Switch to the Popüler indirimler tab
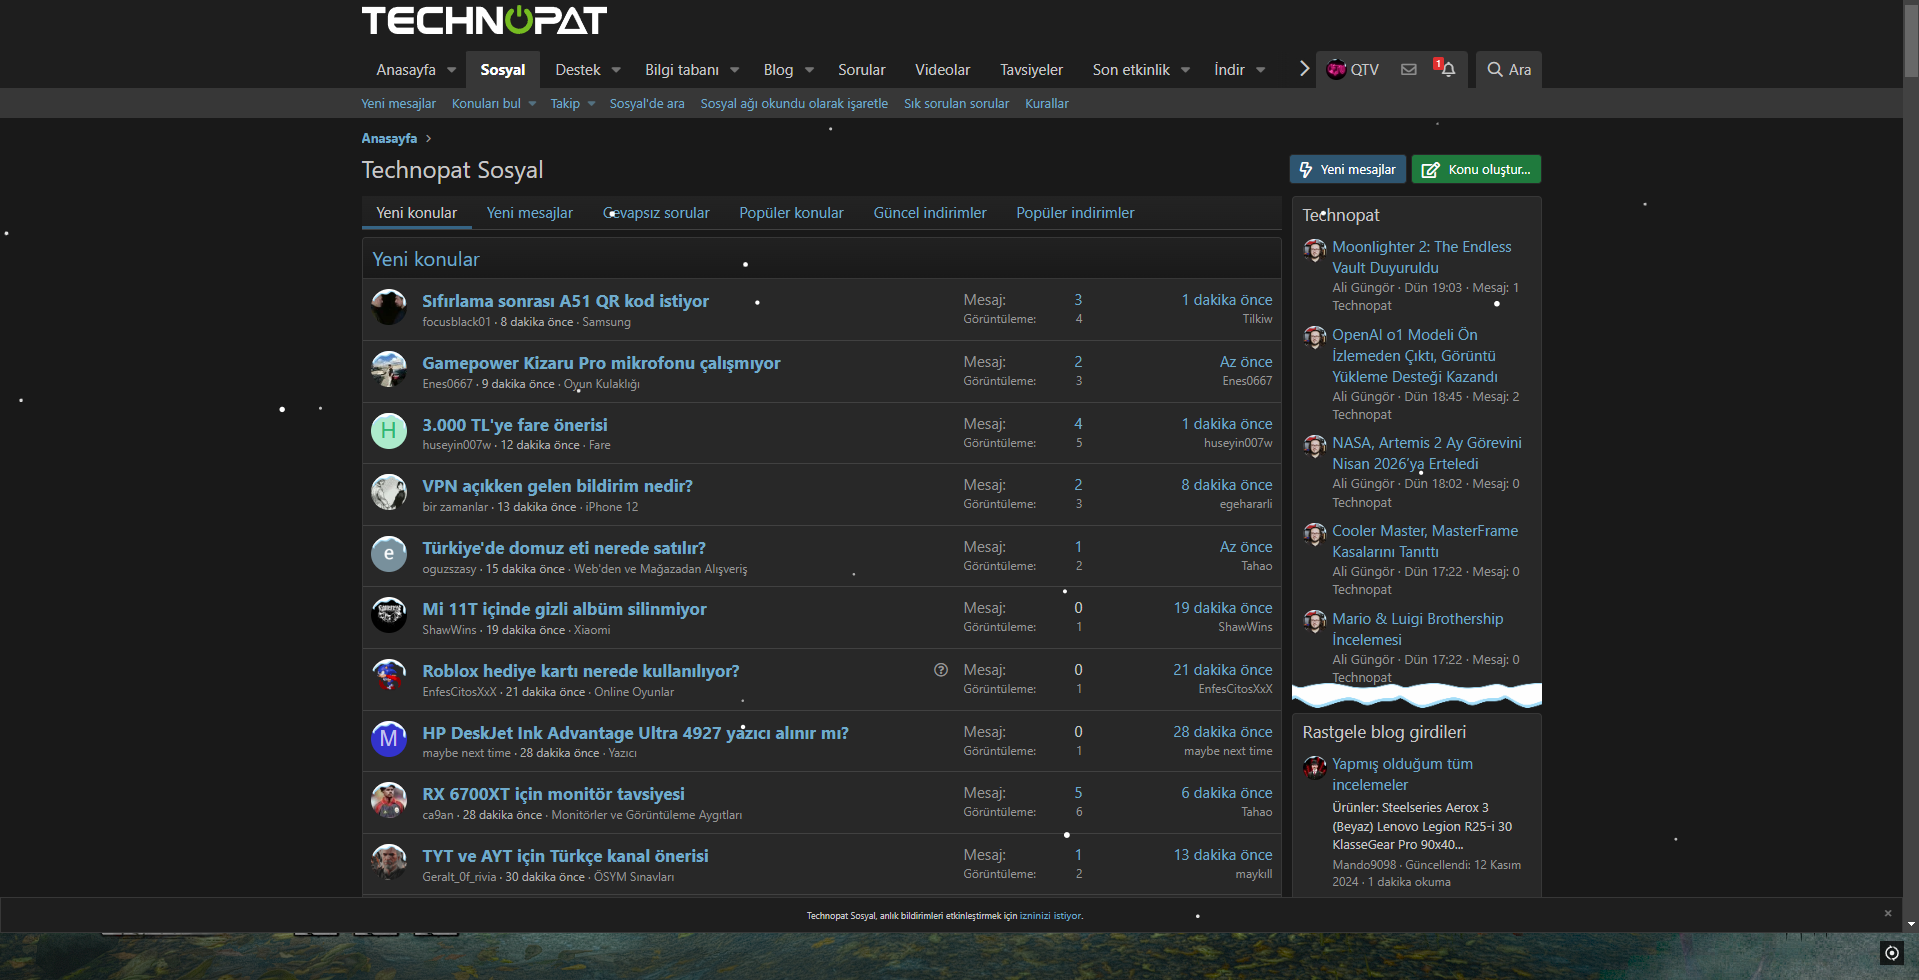 (1075, 213)
